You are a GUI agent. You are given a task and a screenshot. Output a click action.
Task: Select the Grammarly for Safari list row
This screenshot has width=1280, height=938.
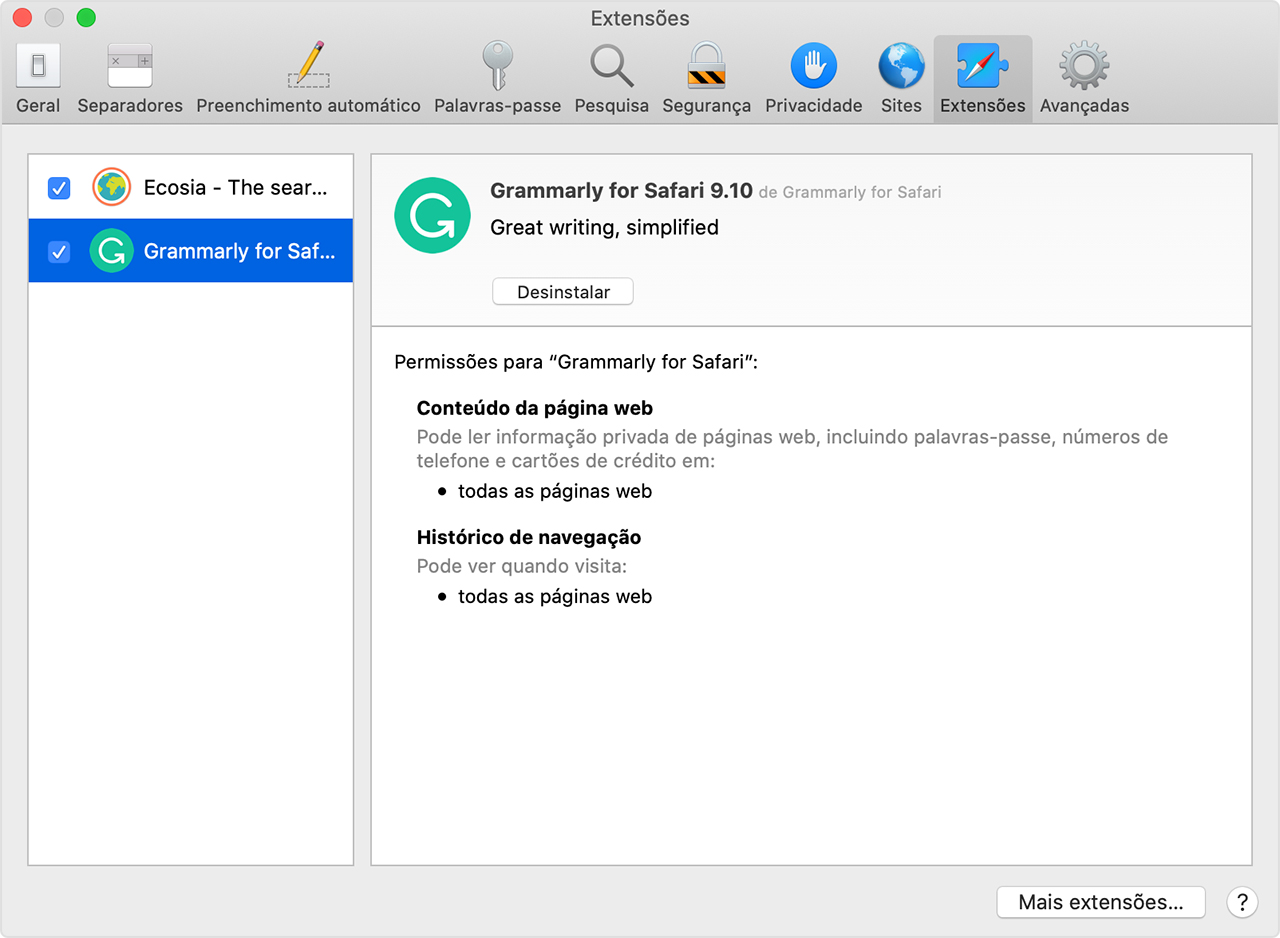[x=191, y=251]
